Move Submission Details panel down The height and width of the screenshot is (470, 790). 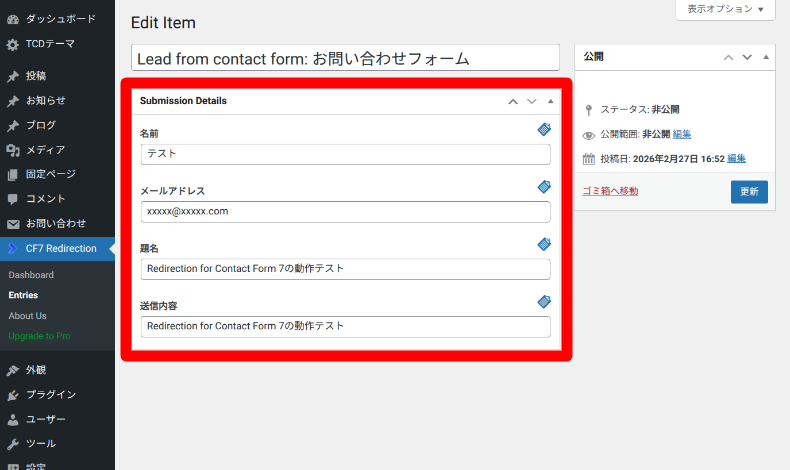click(x=532, y=101)
